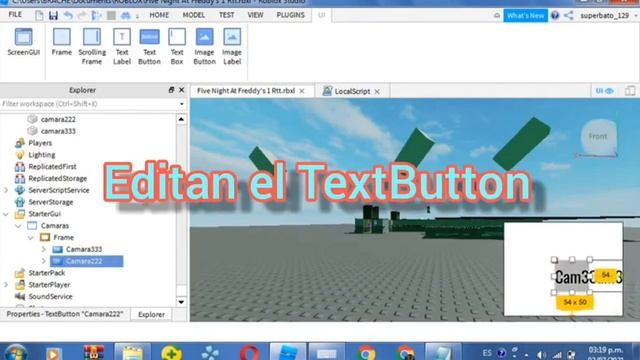640x360 pixels.
Task: Collapse the Camaras ScreenGui node
Action: coord(18,226)
